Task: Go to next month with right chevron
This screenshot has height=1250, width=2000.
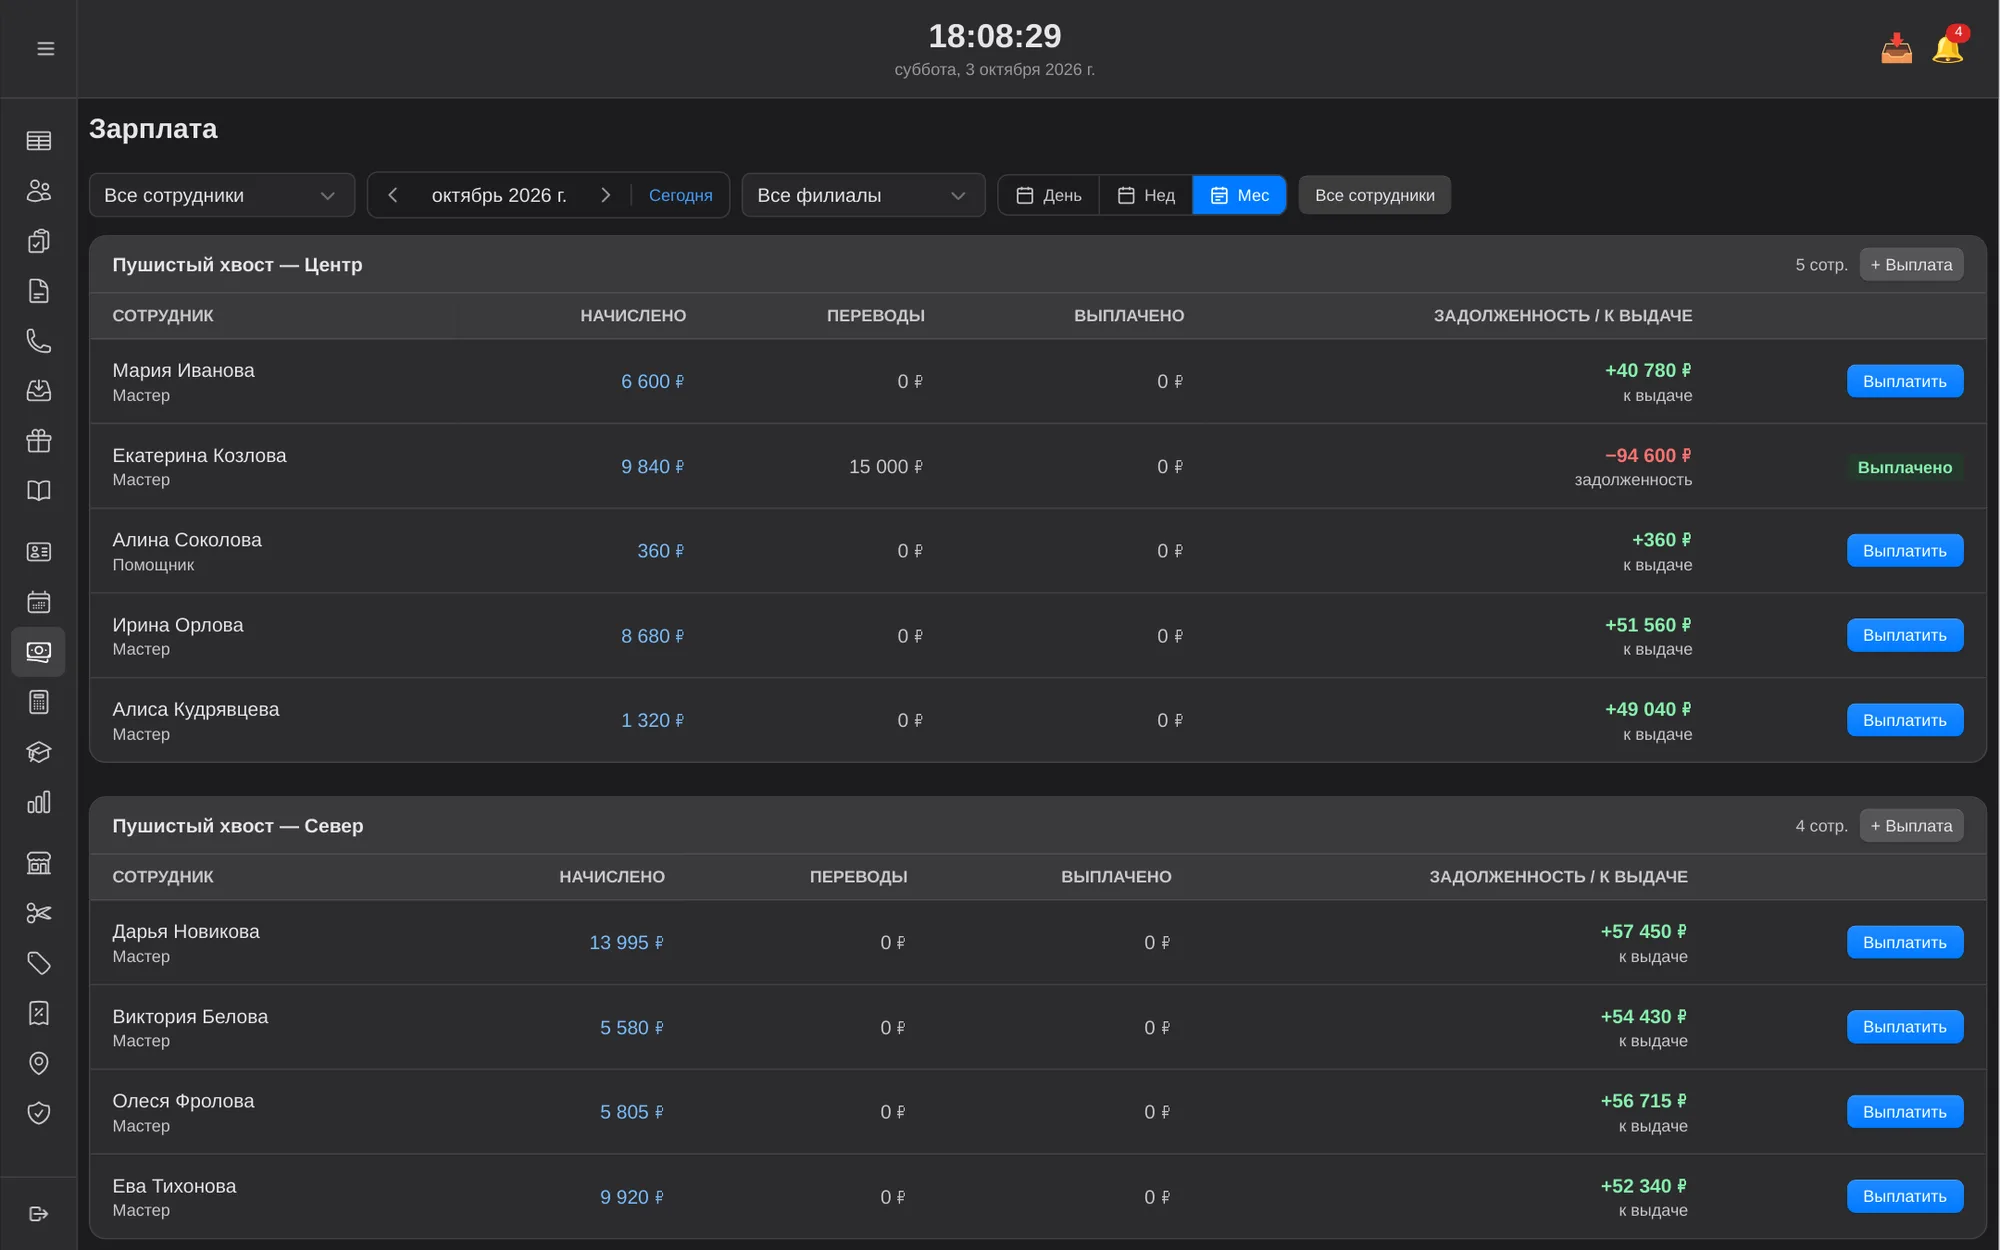Action: point(605,195)
